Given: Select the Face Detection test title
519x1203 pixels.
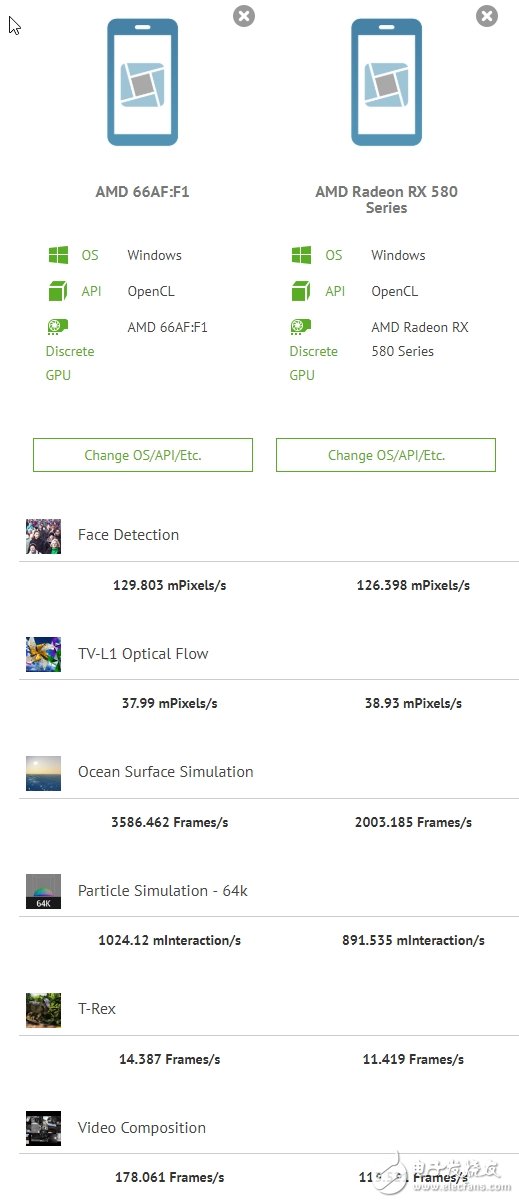Looking at the screenshot, I should pos(129,535).
